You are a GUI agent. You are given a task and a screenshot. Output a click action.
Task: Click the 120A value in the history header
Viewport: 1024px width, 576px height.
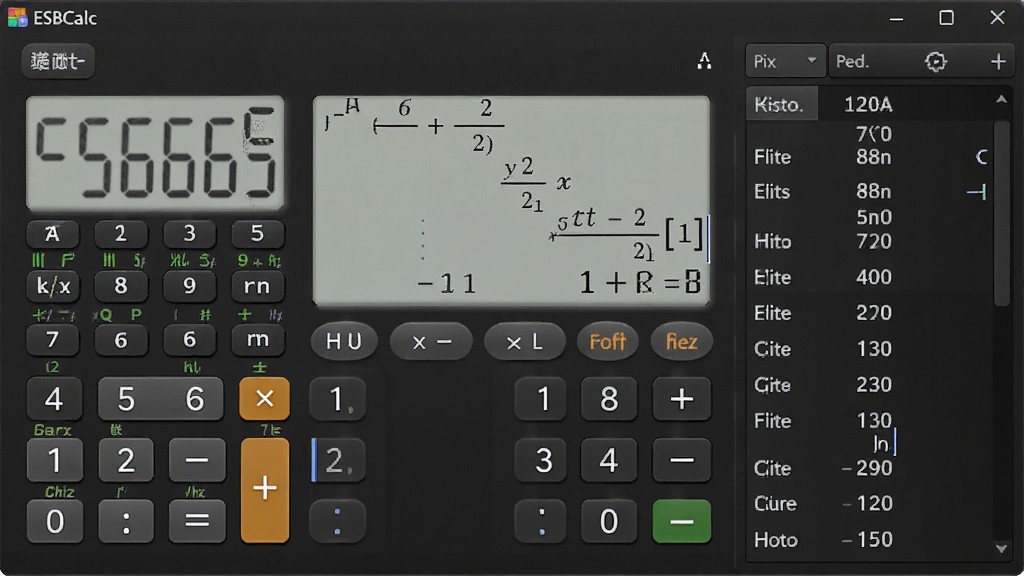pyautogui.click(x=868, y=104)
